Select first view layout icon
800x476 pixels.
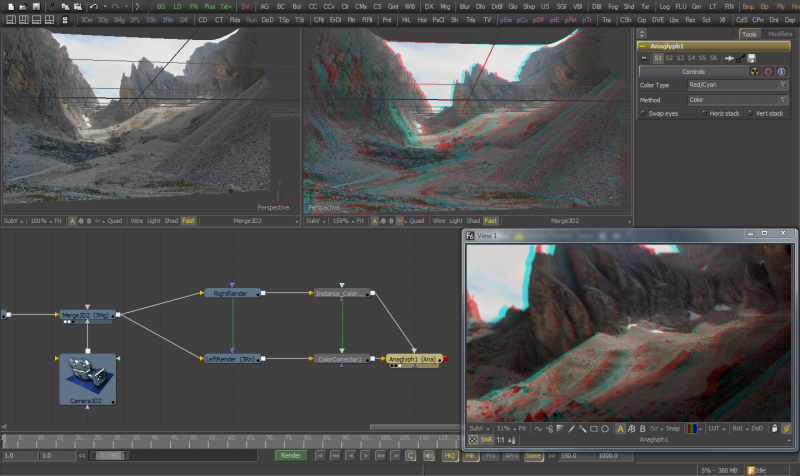11,20
